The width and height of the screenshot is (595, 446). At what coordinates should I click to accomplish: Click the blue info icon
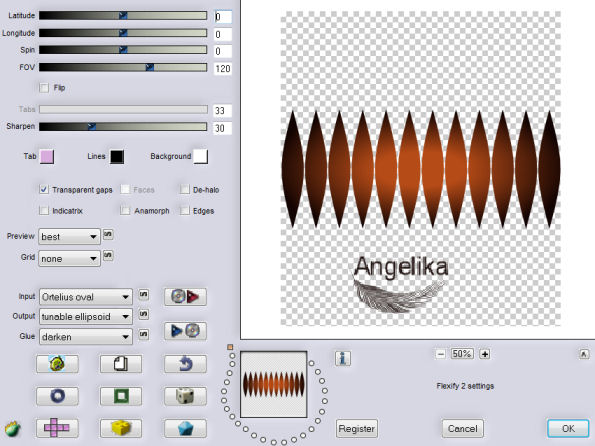coord(343,358)
